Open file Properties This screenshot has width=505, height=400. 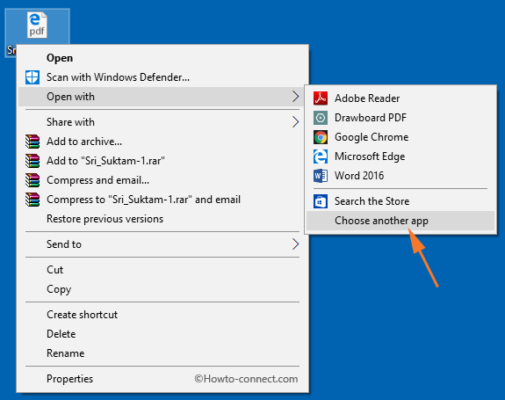(162, 379)
